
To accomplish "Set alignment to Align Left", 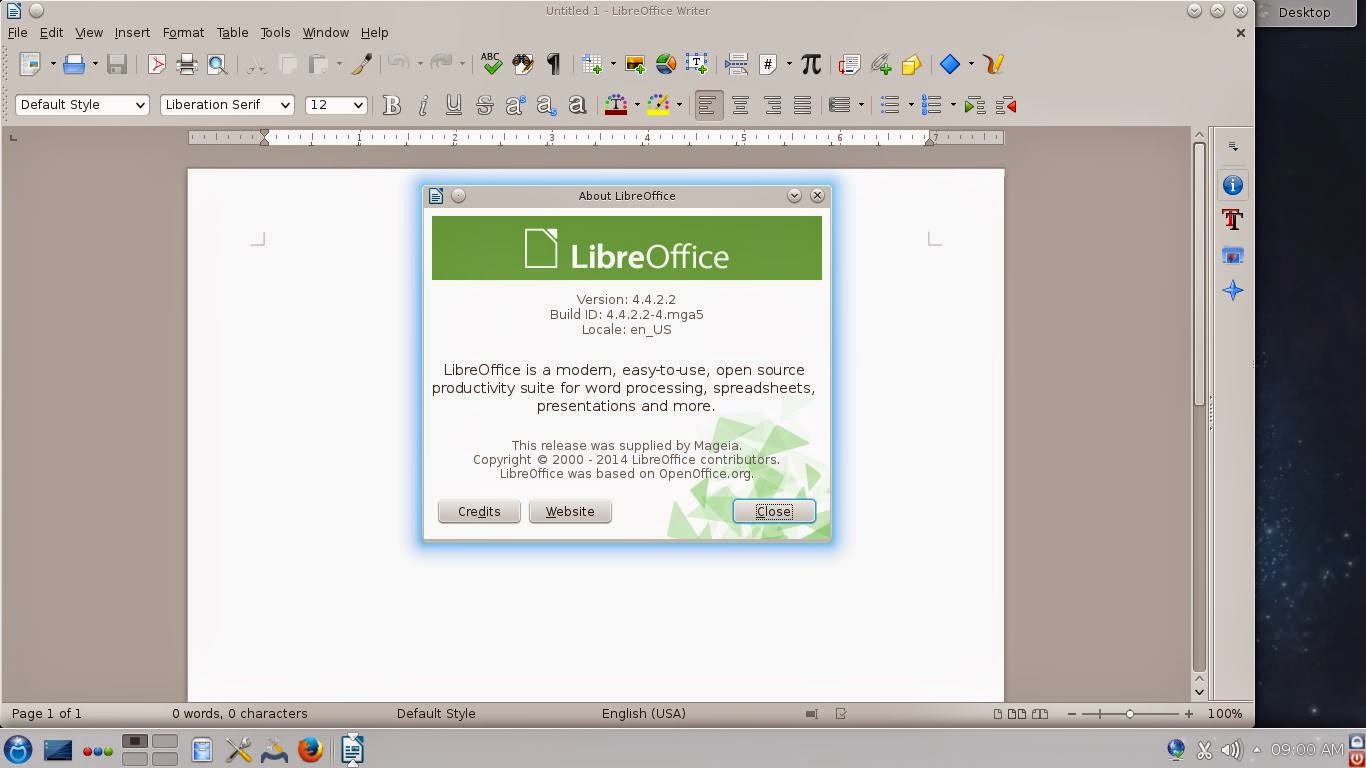I will pos(709,105).
